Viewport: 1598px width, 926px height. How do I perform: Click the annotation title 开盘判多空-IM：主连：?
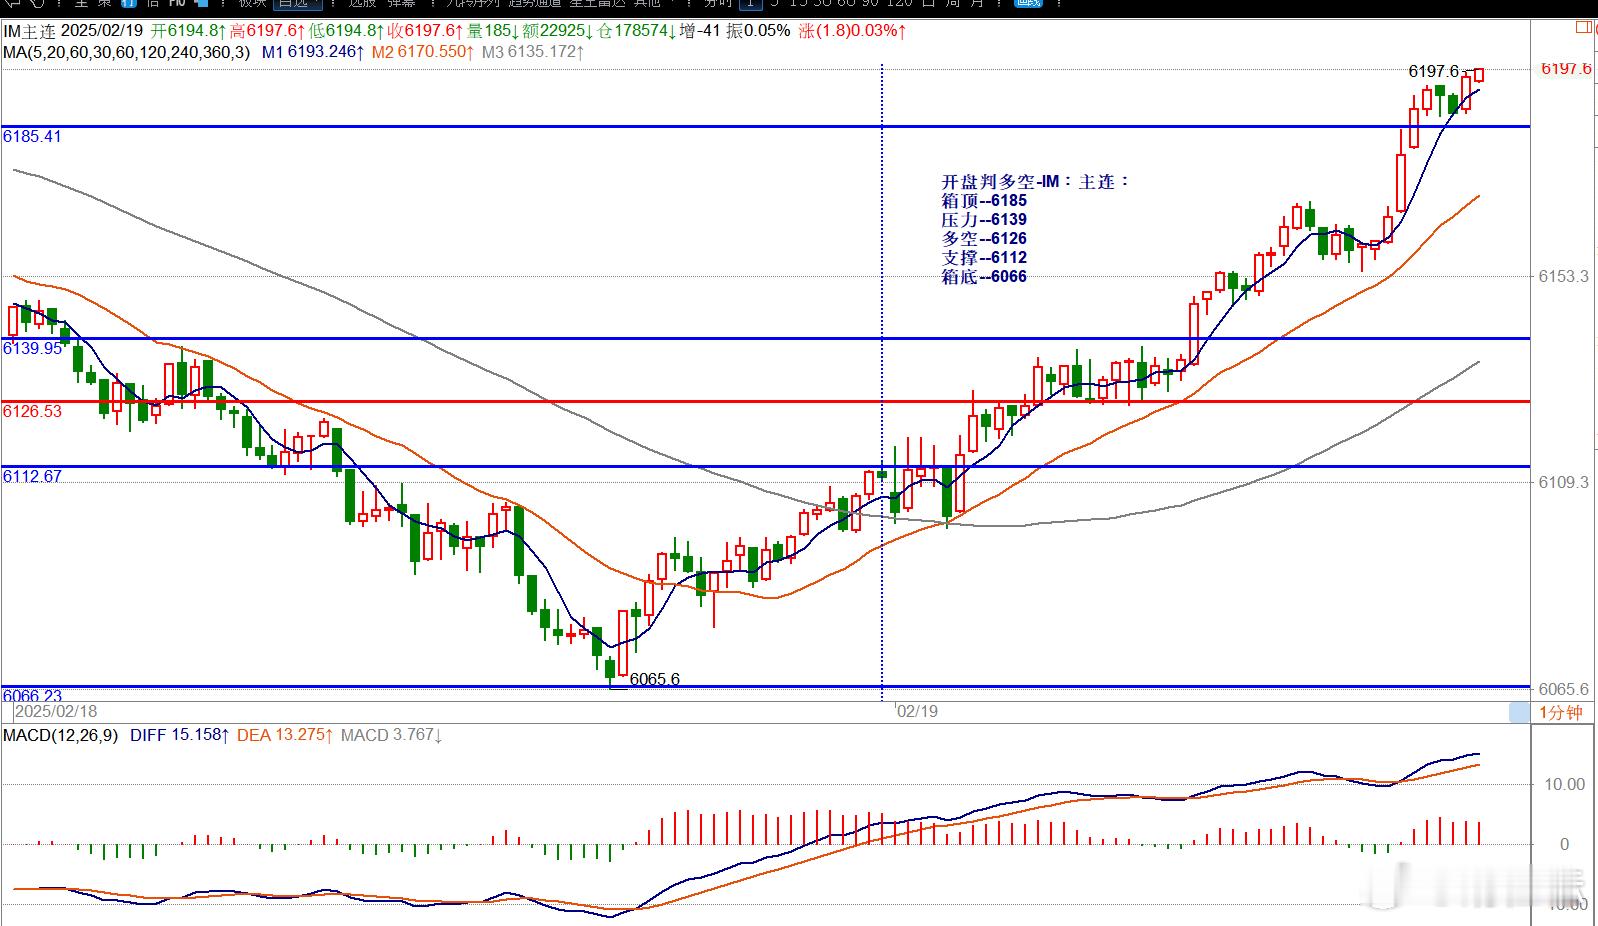(1035, 182)
